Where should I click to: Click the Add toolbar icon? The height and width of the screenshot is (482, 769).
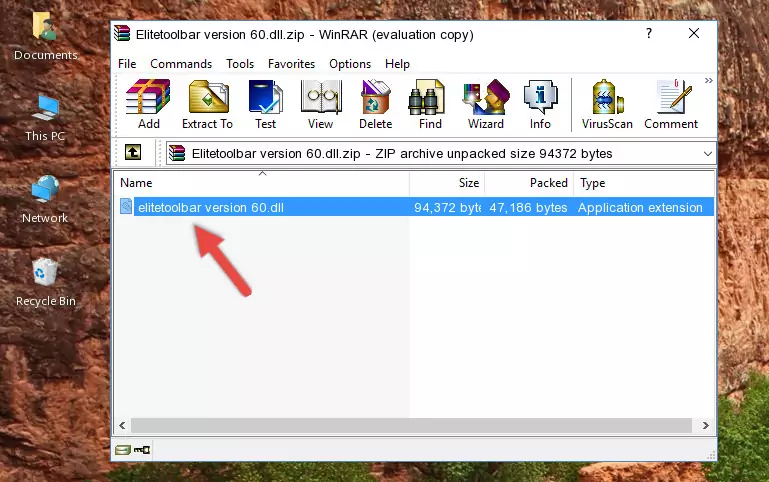click(x=148, y=104)
